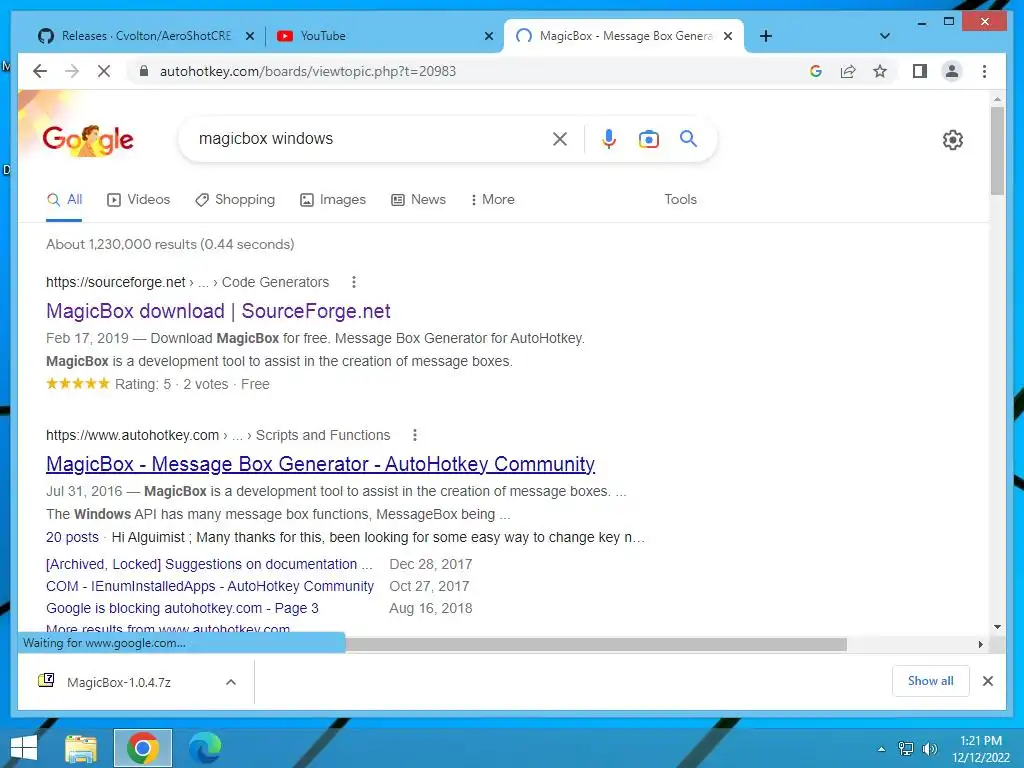Screen dimensions: 1024x768
Task: Open COM IEnumInstalledApps AutoHotkey Community link
Action: 210,586
